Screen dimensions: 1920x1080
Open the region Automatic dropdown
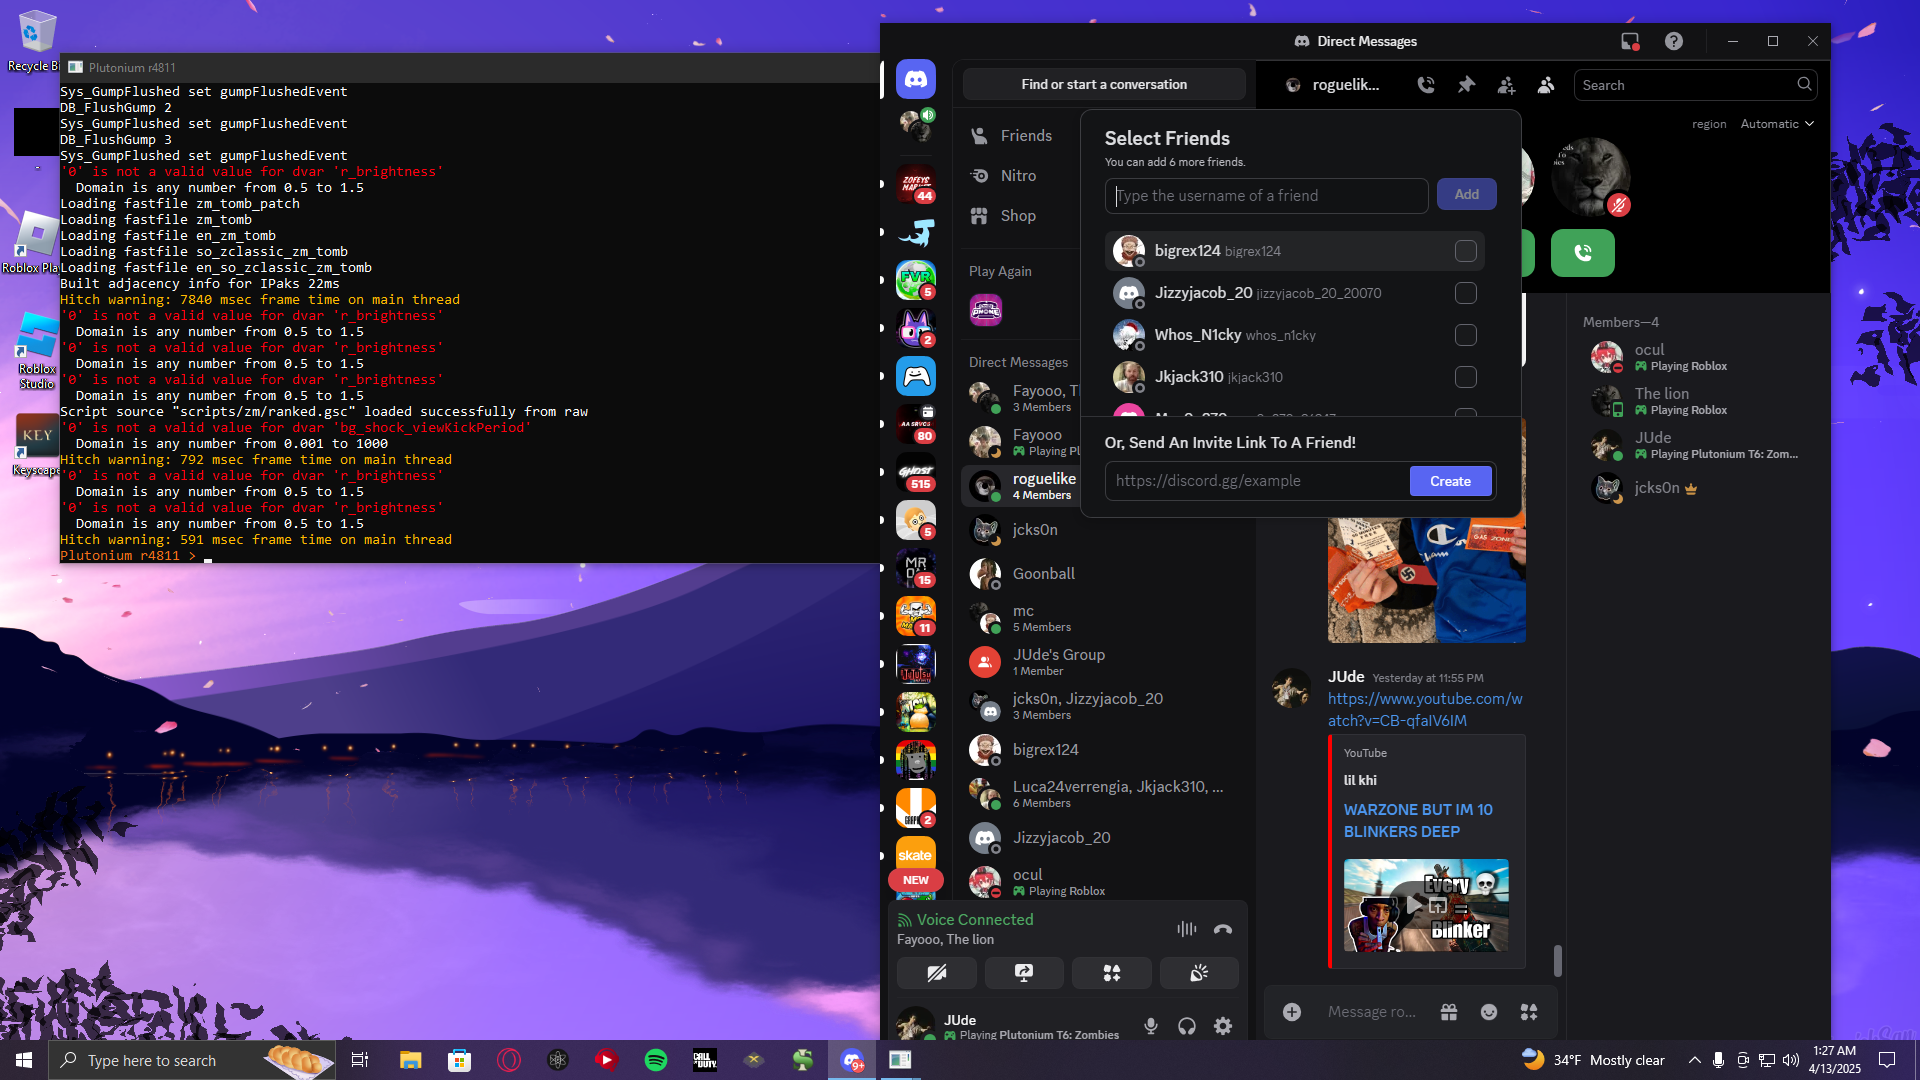tap(1777, 124)
